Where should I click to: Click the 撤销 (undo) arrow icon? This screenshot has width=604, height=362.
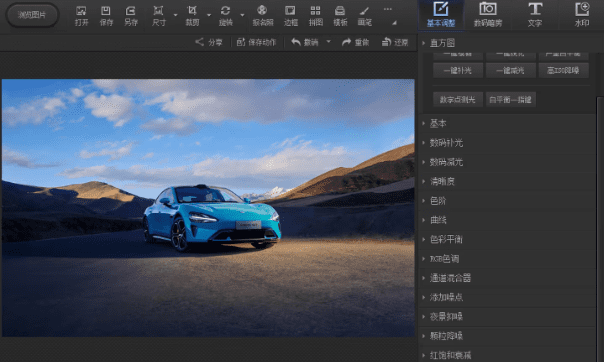[x=296, y=42]
